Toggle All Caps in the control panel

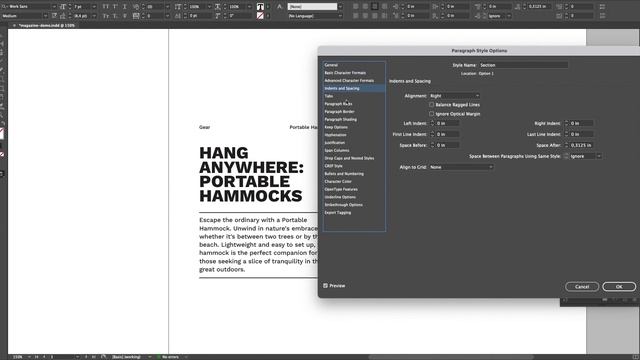tap(106, 7)
